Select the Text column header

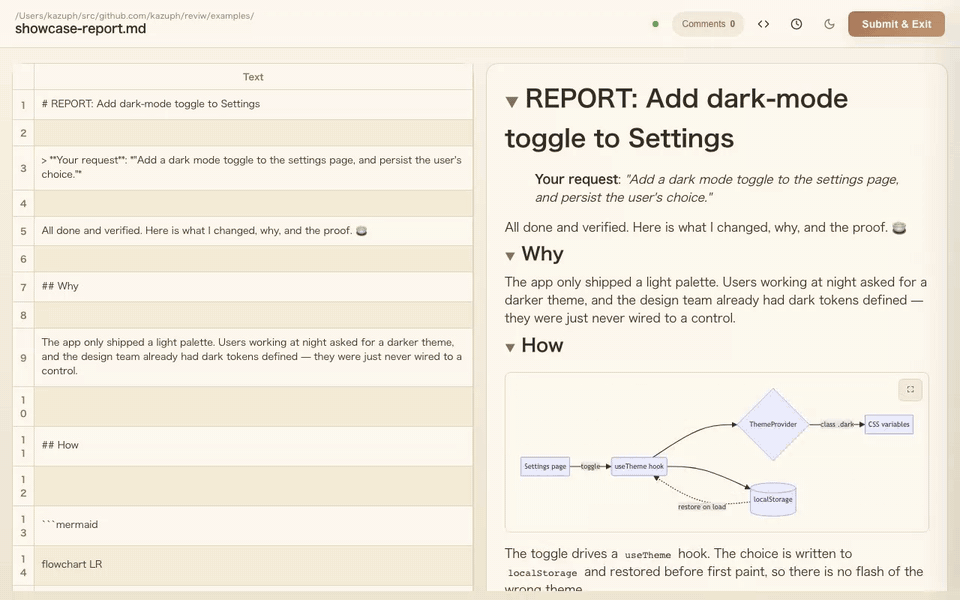click(x=253, y=77)
